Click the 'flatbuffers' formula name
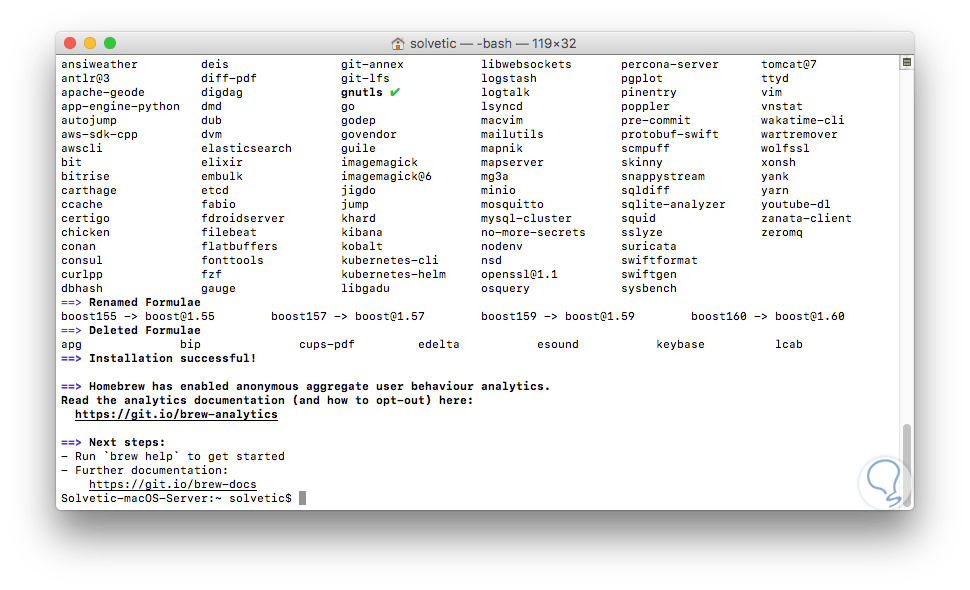 239,246
